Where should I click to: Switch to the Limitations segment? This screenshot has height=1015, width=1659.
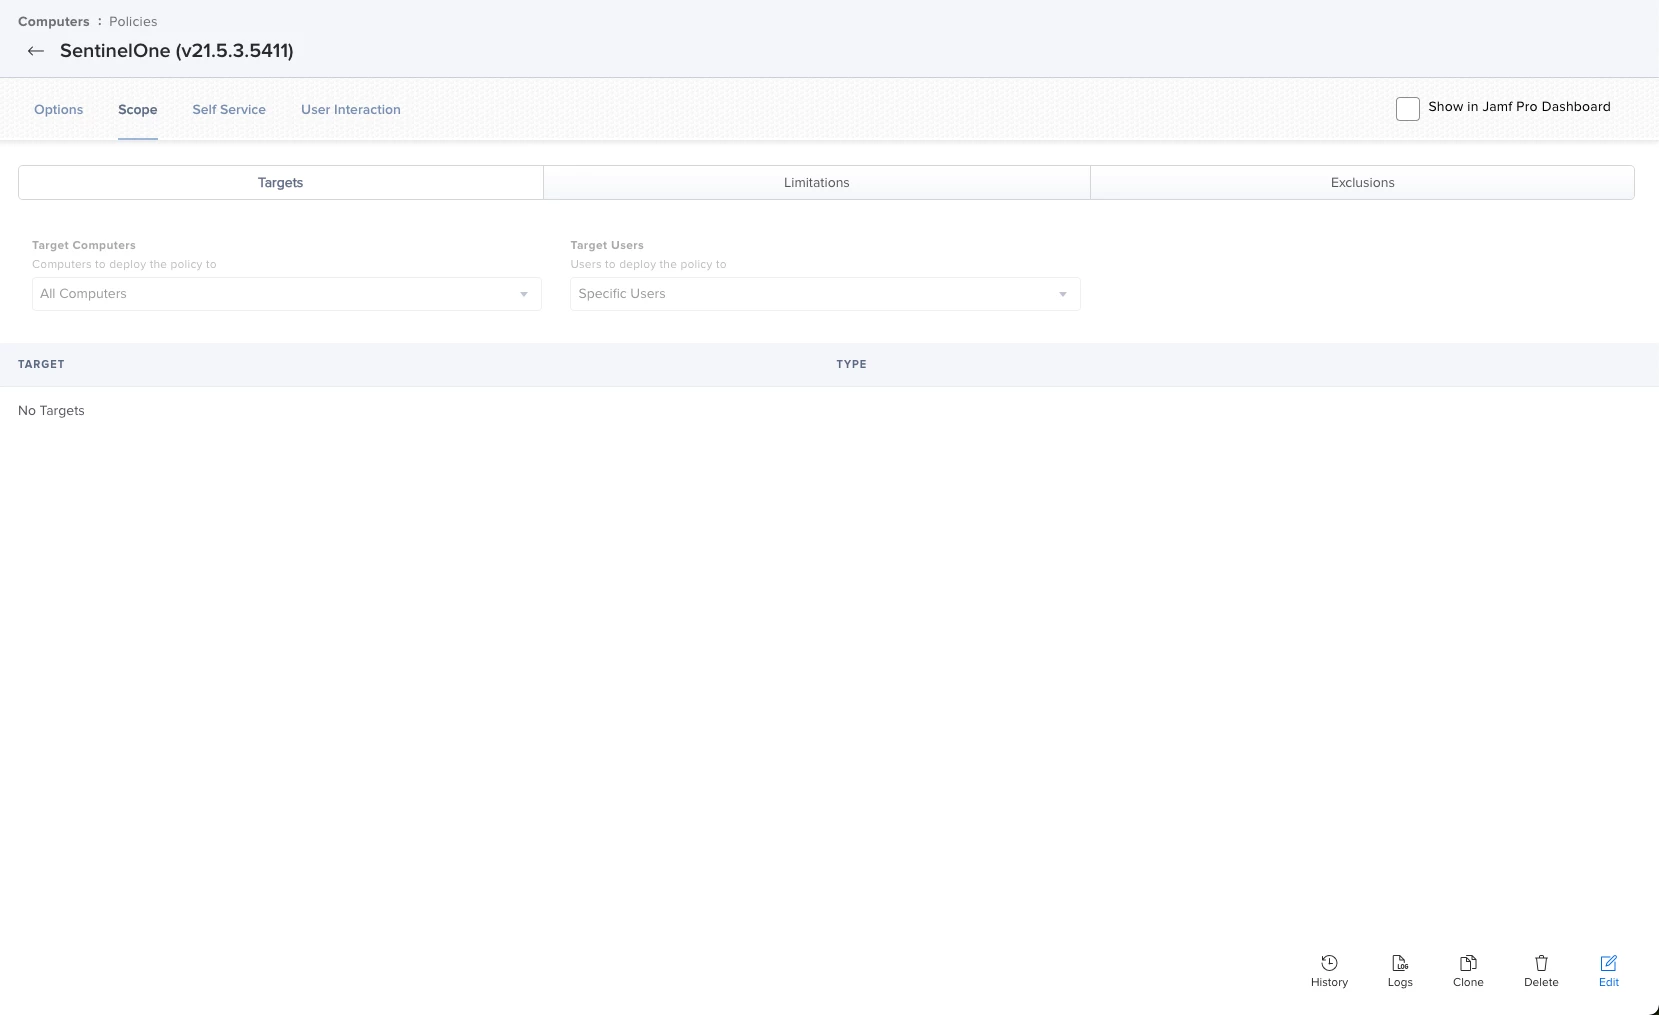(817, 183)
